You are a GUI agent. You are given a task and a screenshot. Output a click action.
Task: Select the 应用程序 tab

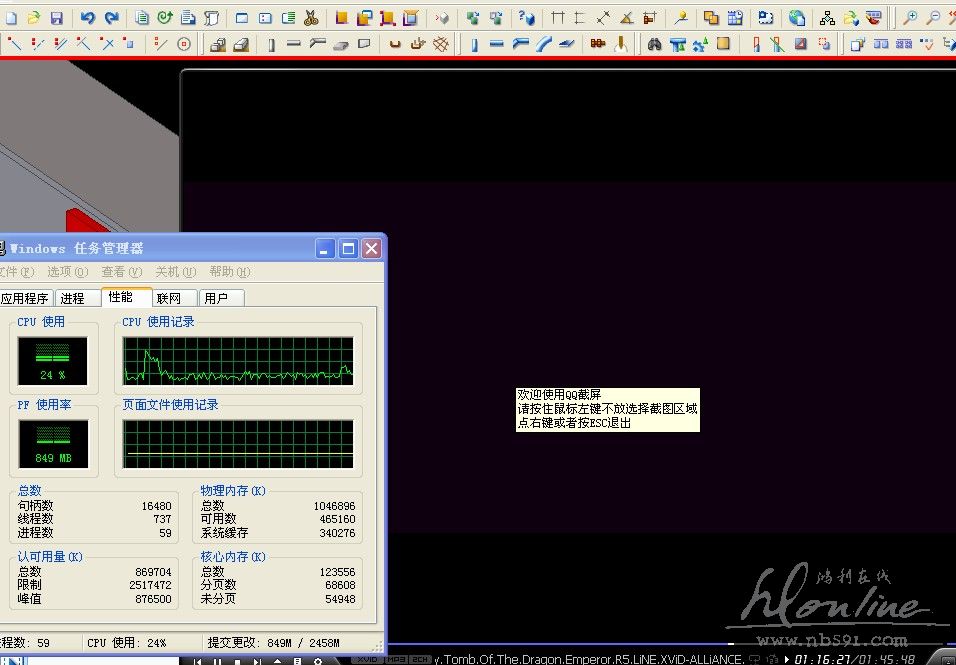tap(25, 298)
